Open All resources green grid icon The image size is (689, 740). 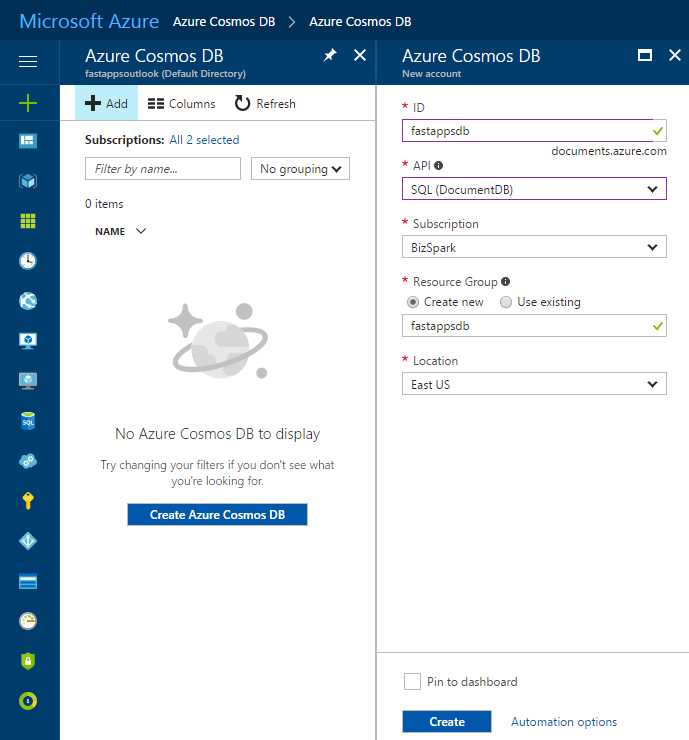click(28, 221)
